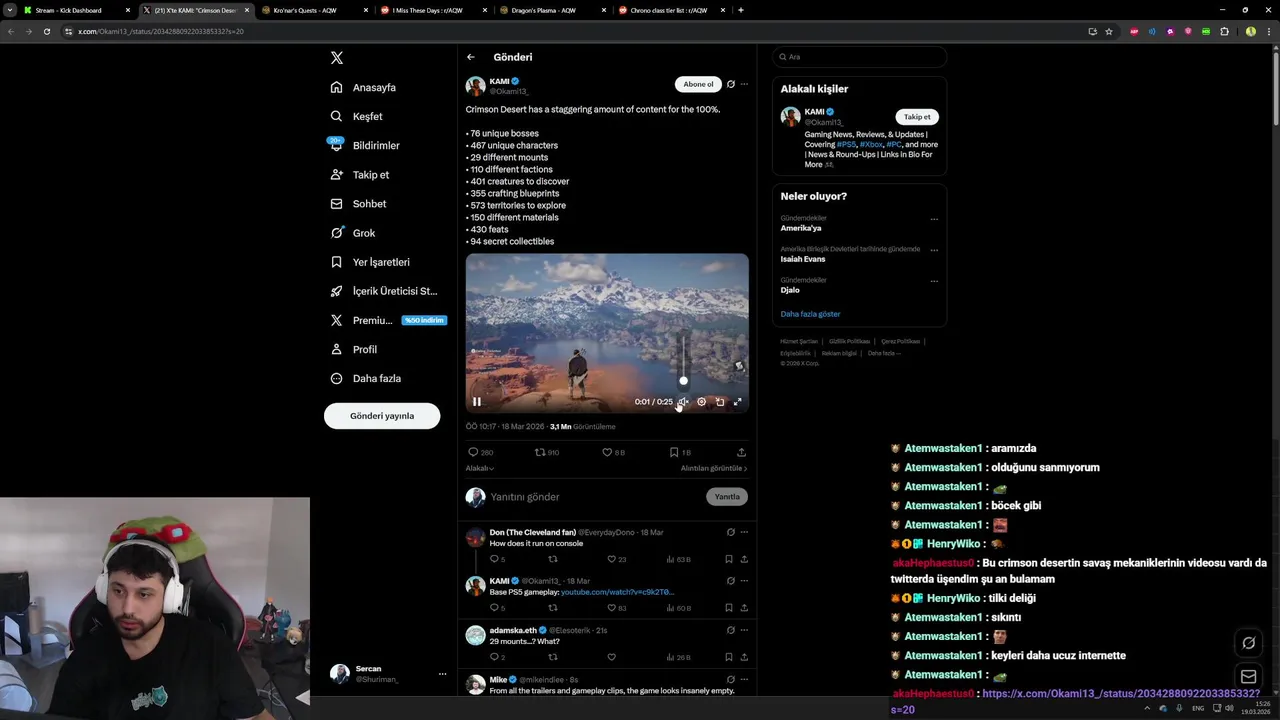Open the Alakalı sort dropdown

click(480, 468)
